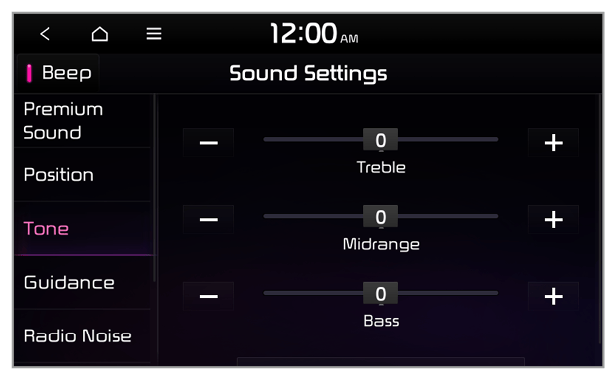
Task: Open the Guidance sound settings
Action: (83, 282)
